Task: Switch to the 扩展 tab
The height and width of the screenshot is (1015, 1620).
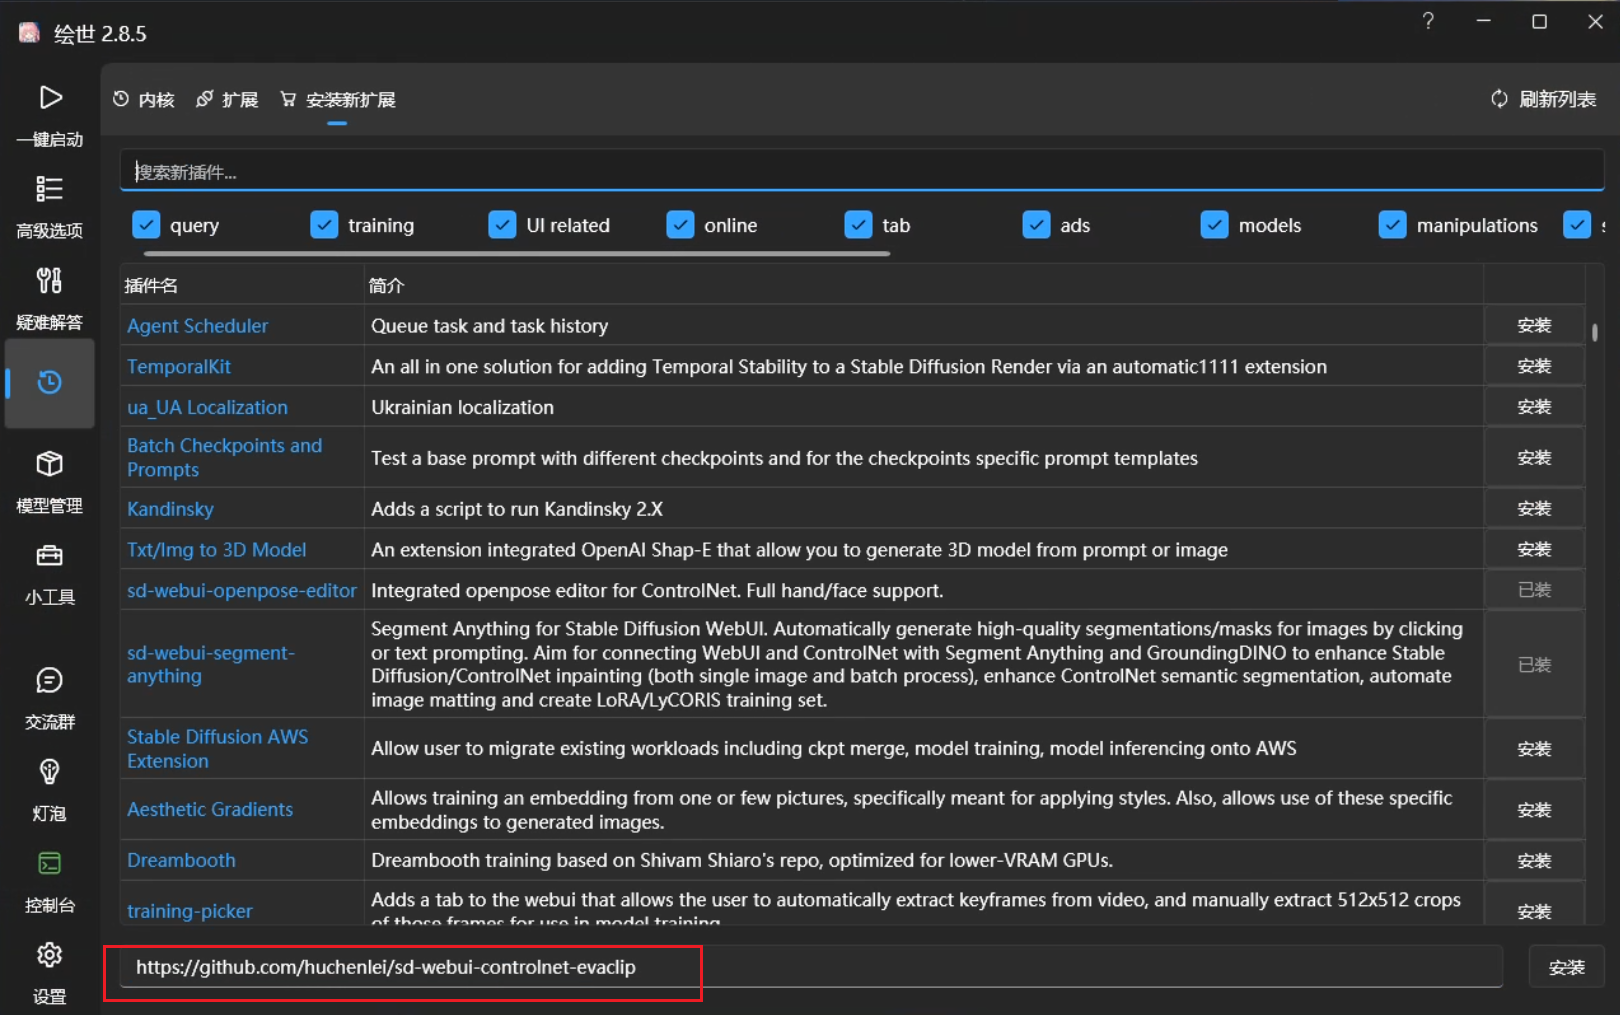Action: pyautogui.click(x=227, y=99)
